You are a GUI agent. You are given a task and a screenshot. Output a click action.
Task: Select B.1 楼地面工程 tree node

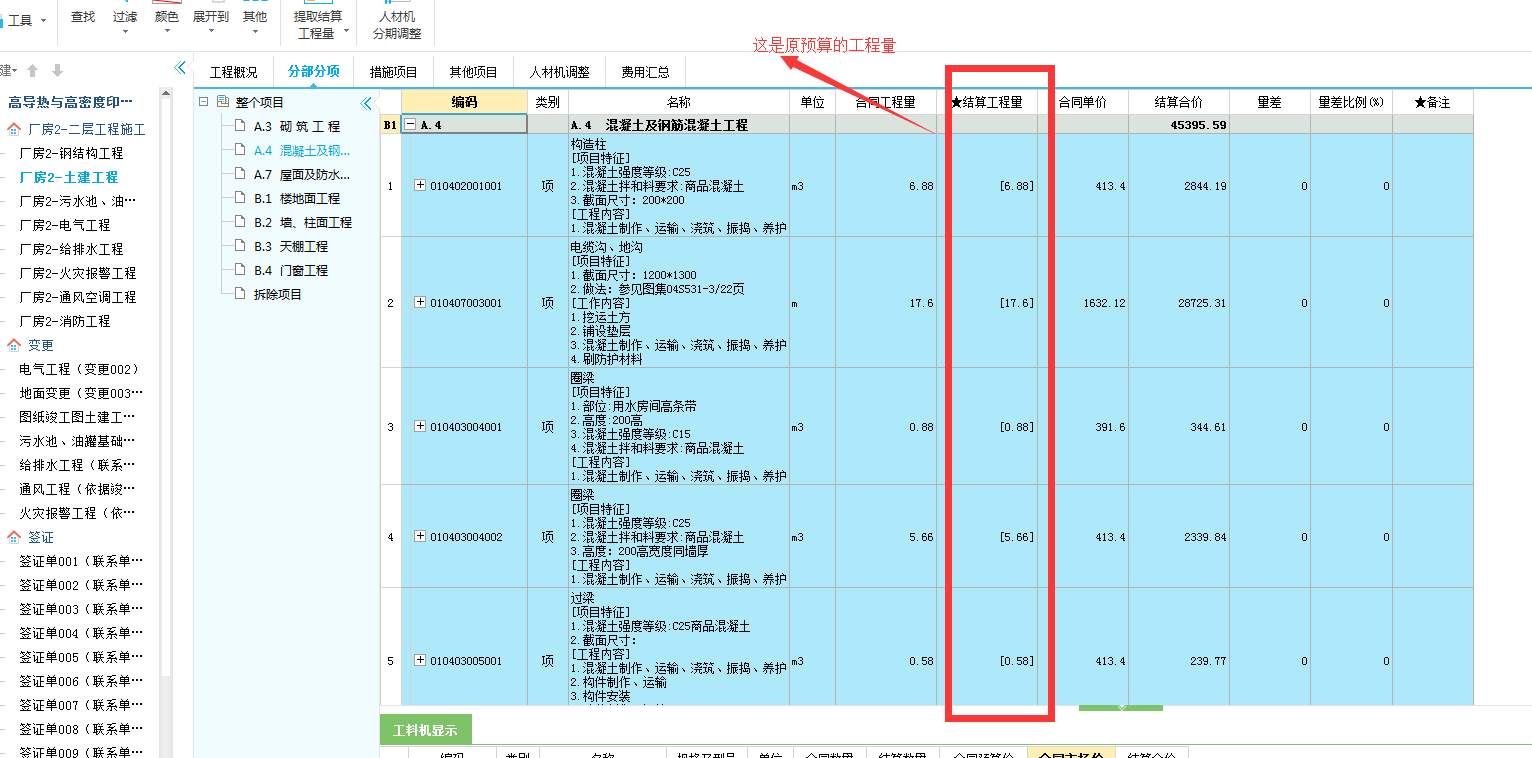pyautogui.click(x=296, y=199)
